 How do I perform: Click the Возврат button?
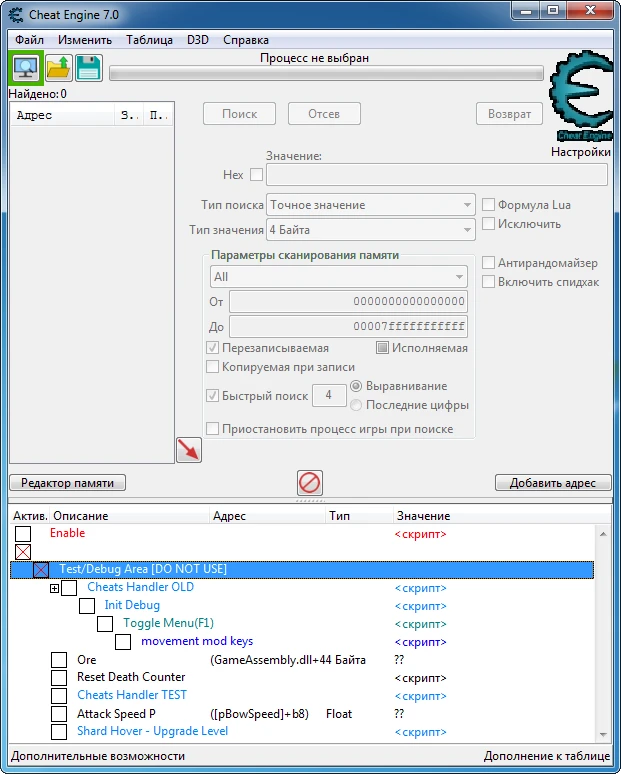click(x=509, y=114)
